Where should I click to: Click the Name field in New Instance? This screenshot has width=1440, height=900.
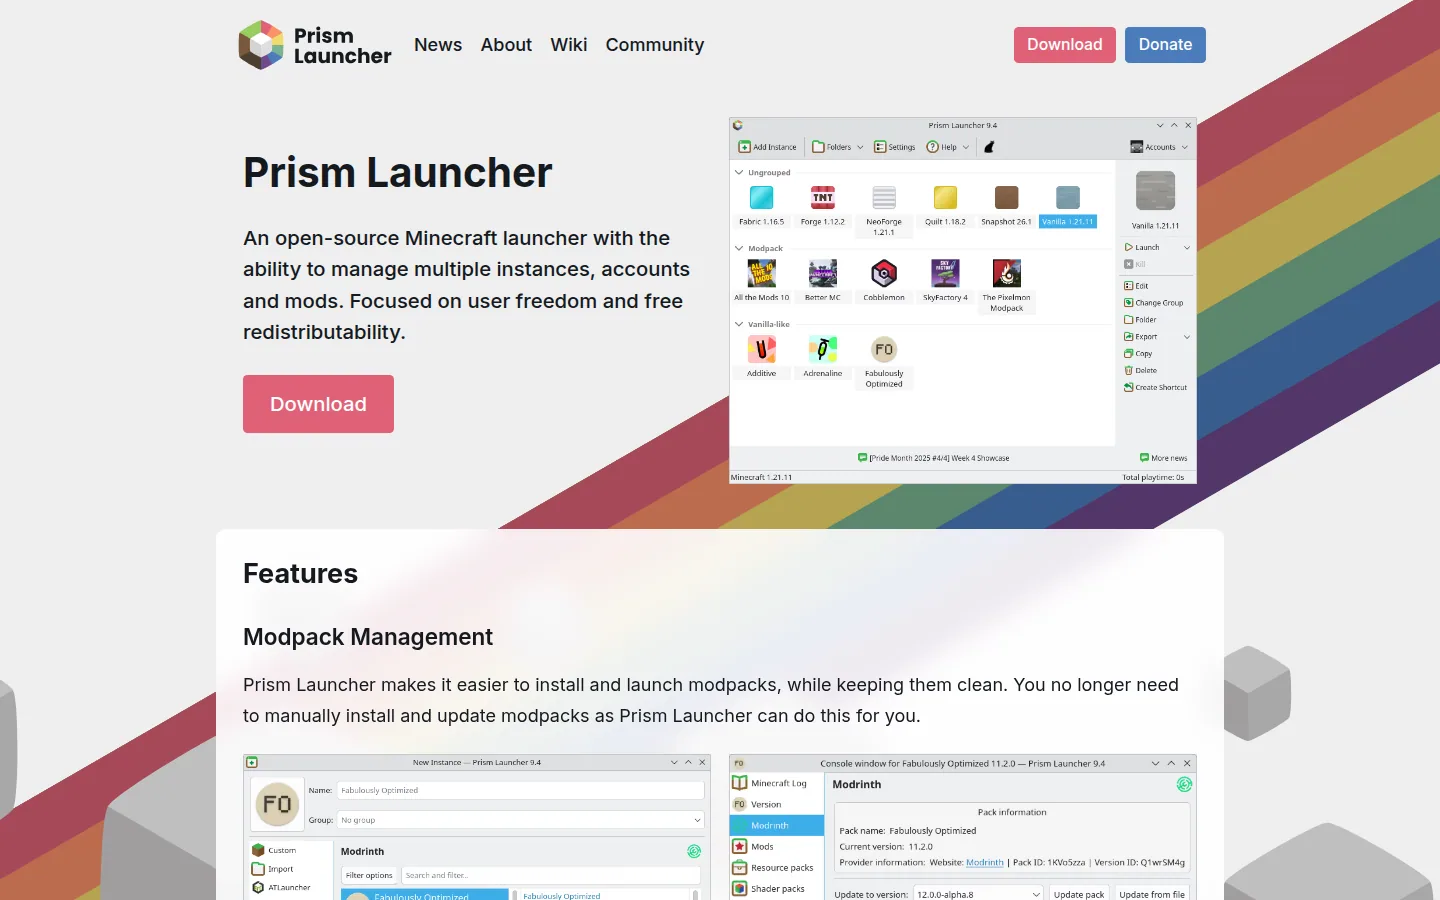pyautogui.click(x=520, y=790)
